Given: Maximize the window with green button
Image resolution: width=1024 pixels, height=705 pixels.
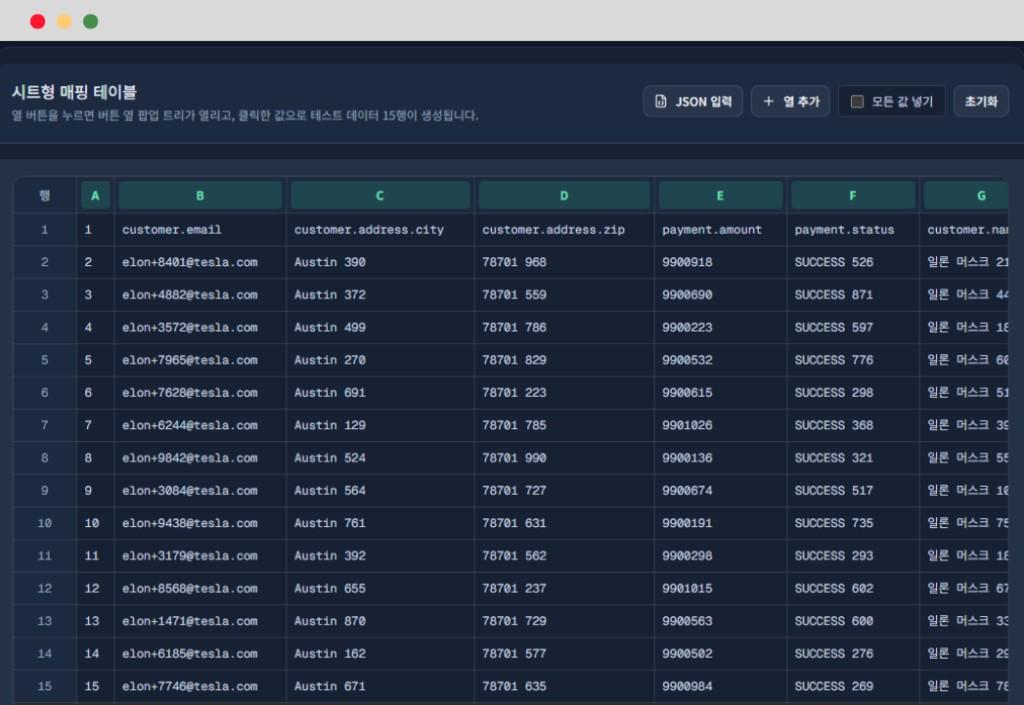Looking at the screenshot, I should [91, 22].
